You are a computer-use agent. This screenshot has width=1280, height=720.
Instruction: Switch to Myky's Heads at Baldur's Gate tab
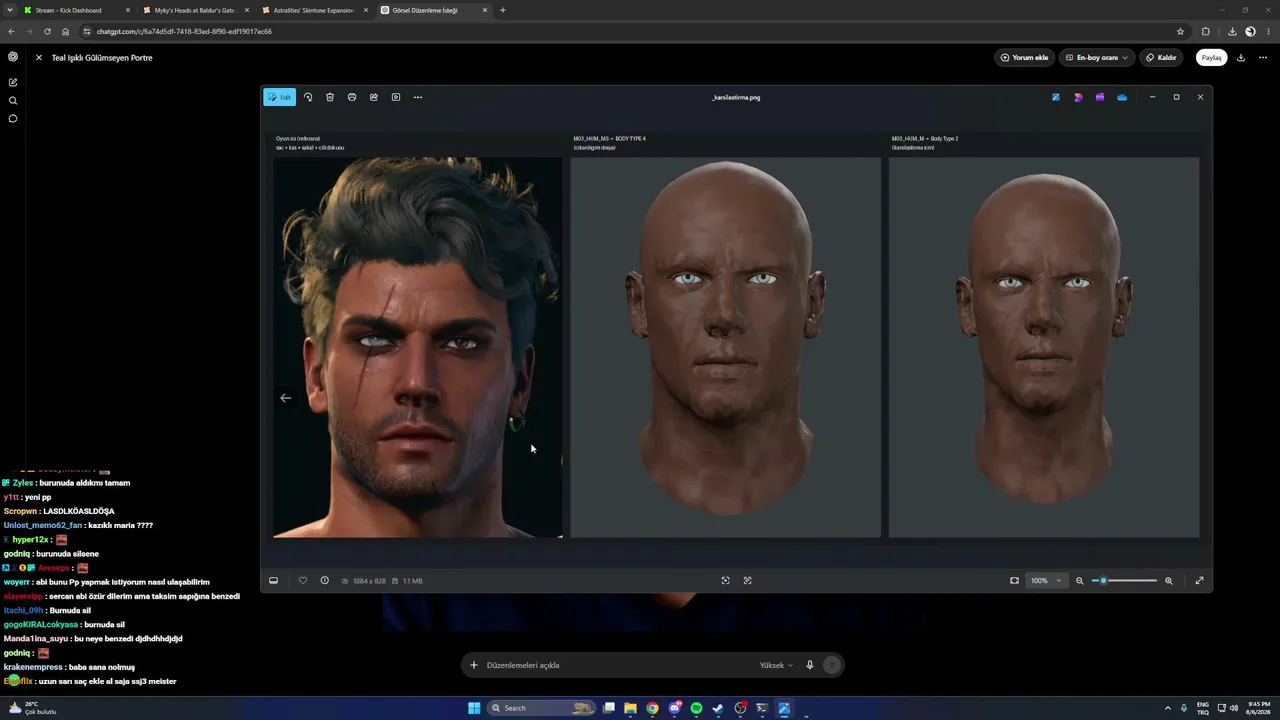pos(196,10)
